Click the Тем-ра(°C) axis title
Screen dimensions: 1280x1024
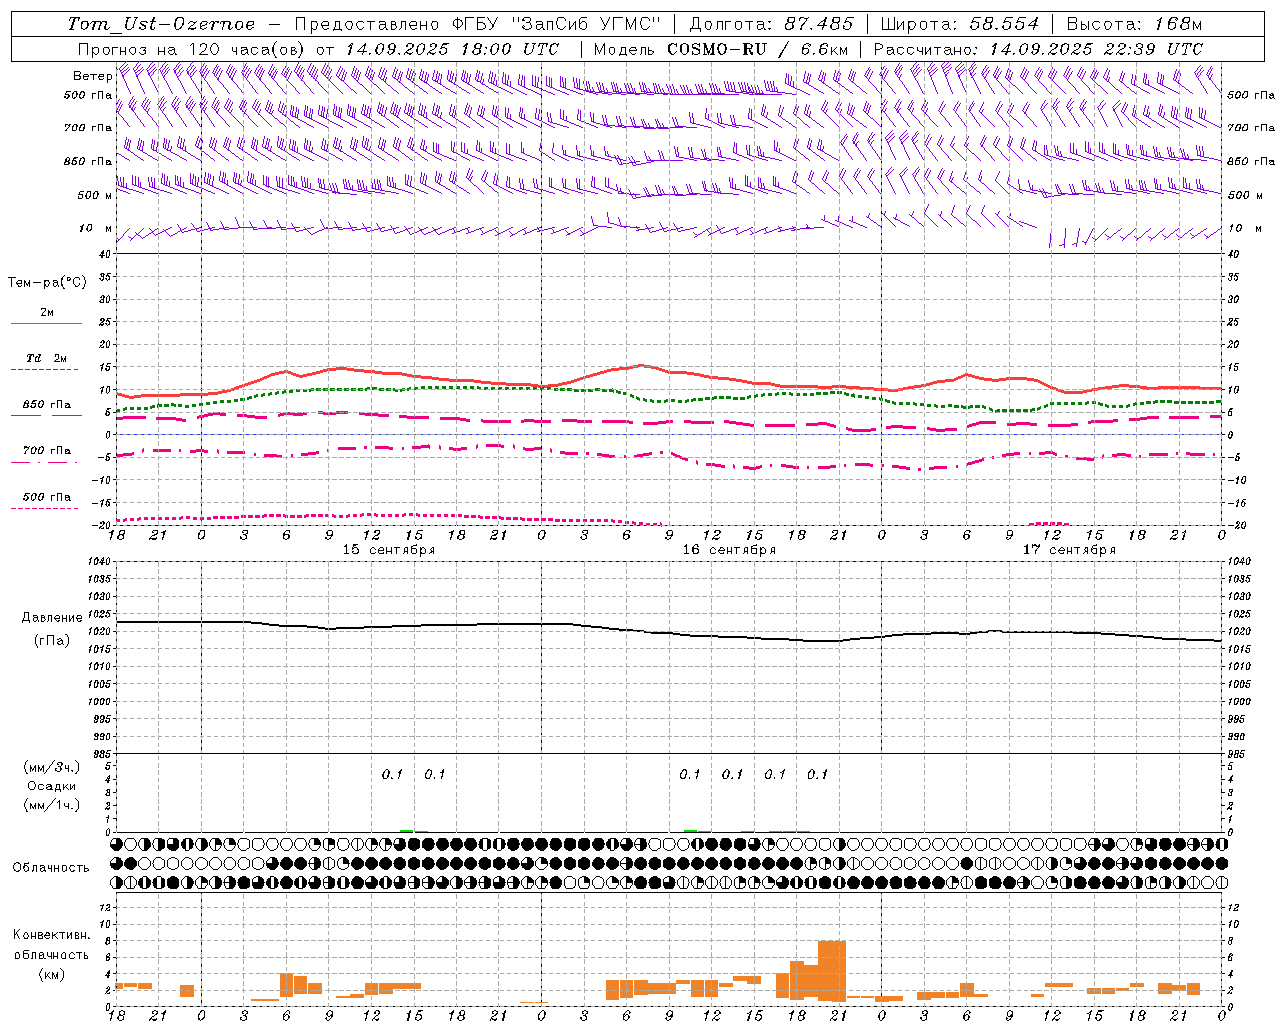coord(47,283)
